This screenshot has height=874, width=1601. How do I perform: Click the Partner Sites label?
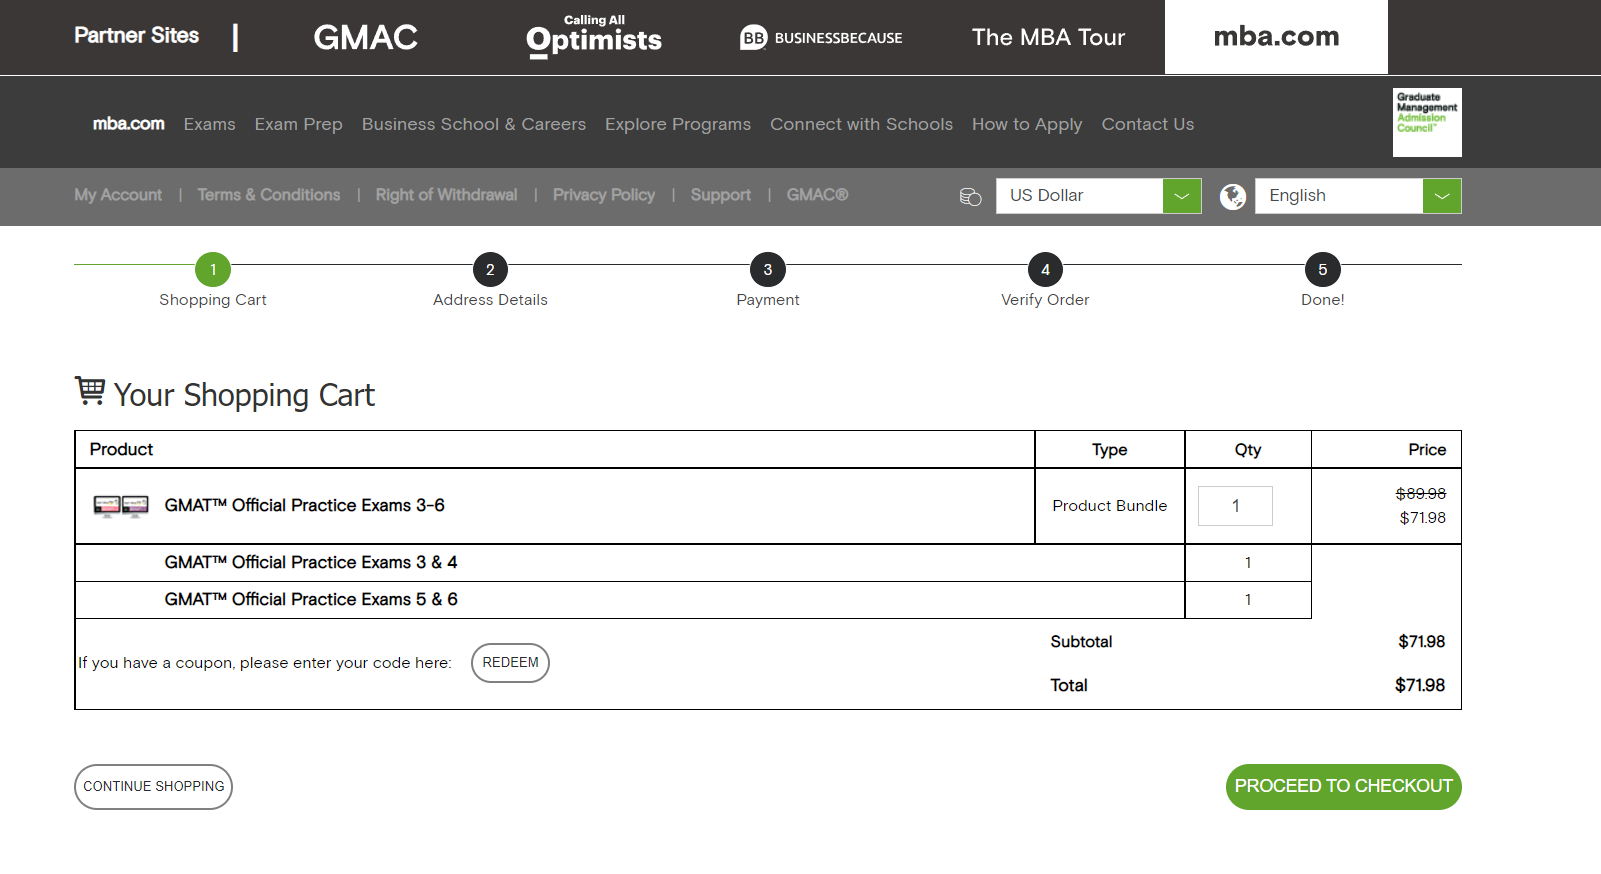137,36
